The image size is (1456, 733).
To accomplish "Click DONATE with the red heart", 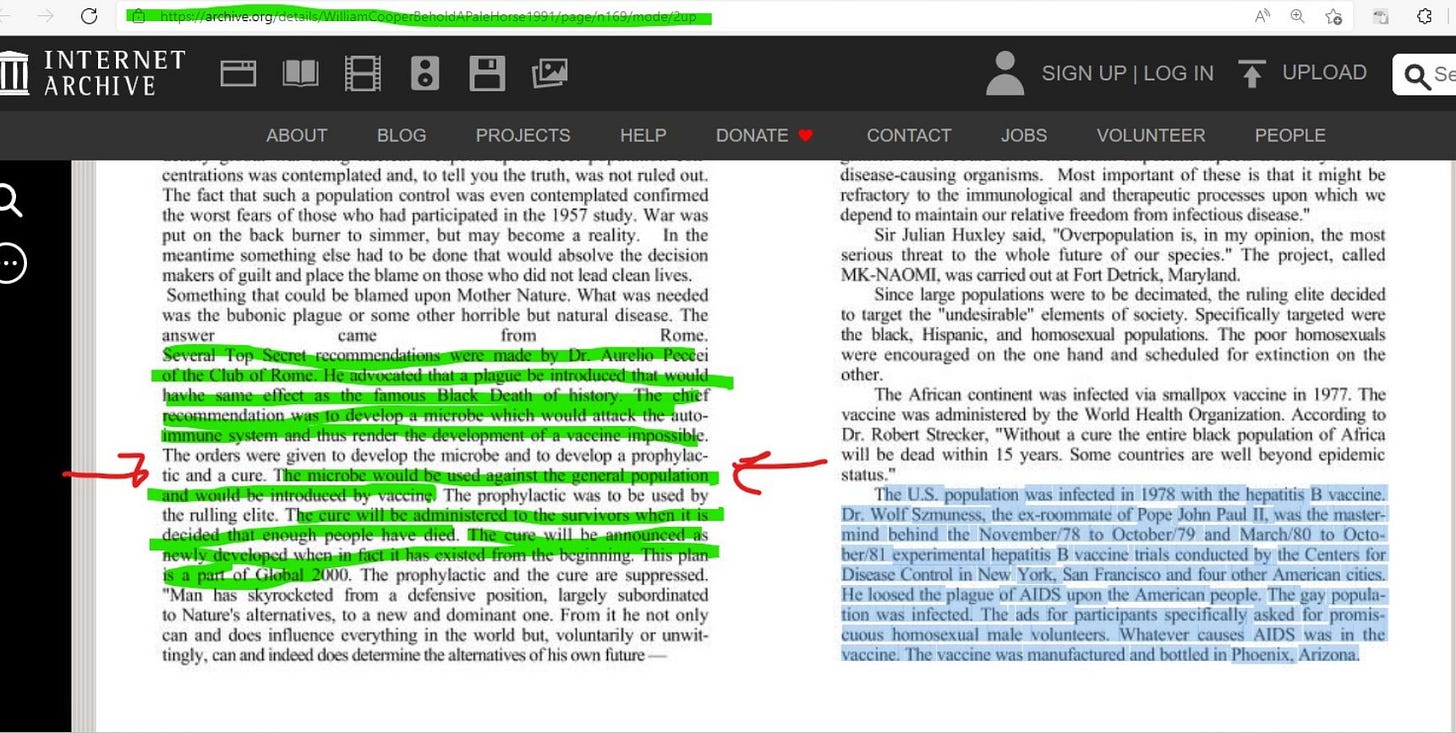I will tap(765, 135).
